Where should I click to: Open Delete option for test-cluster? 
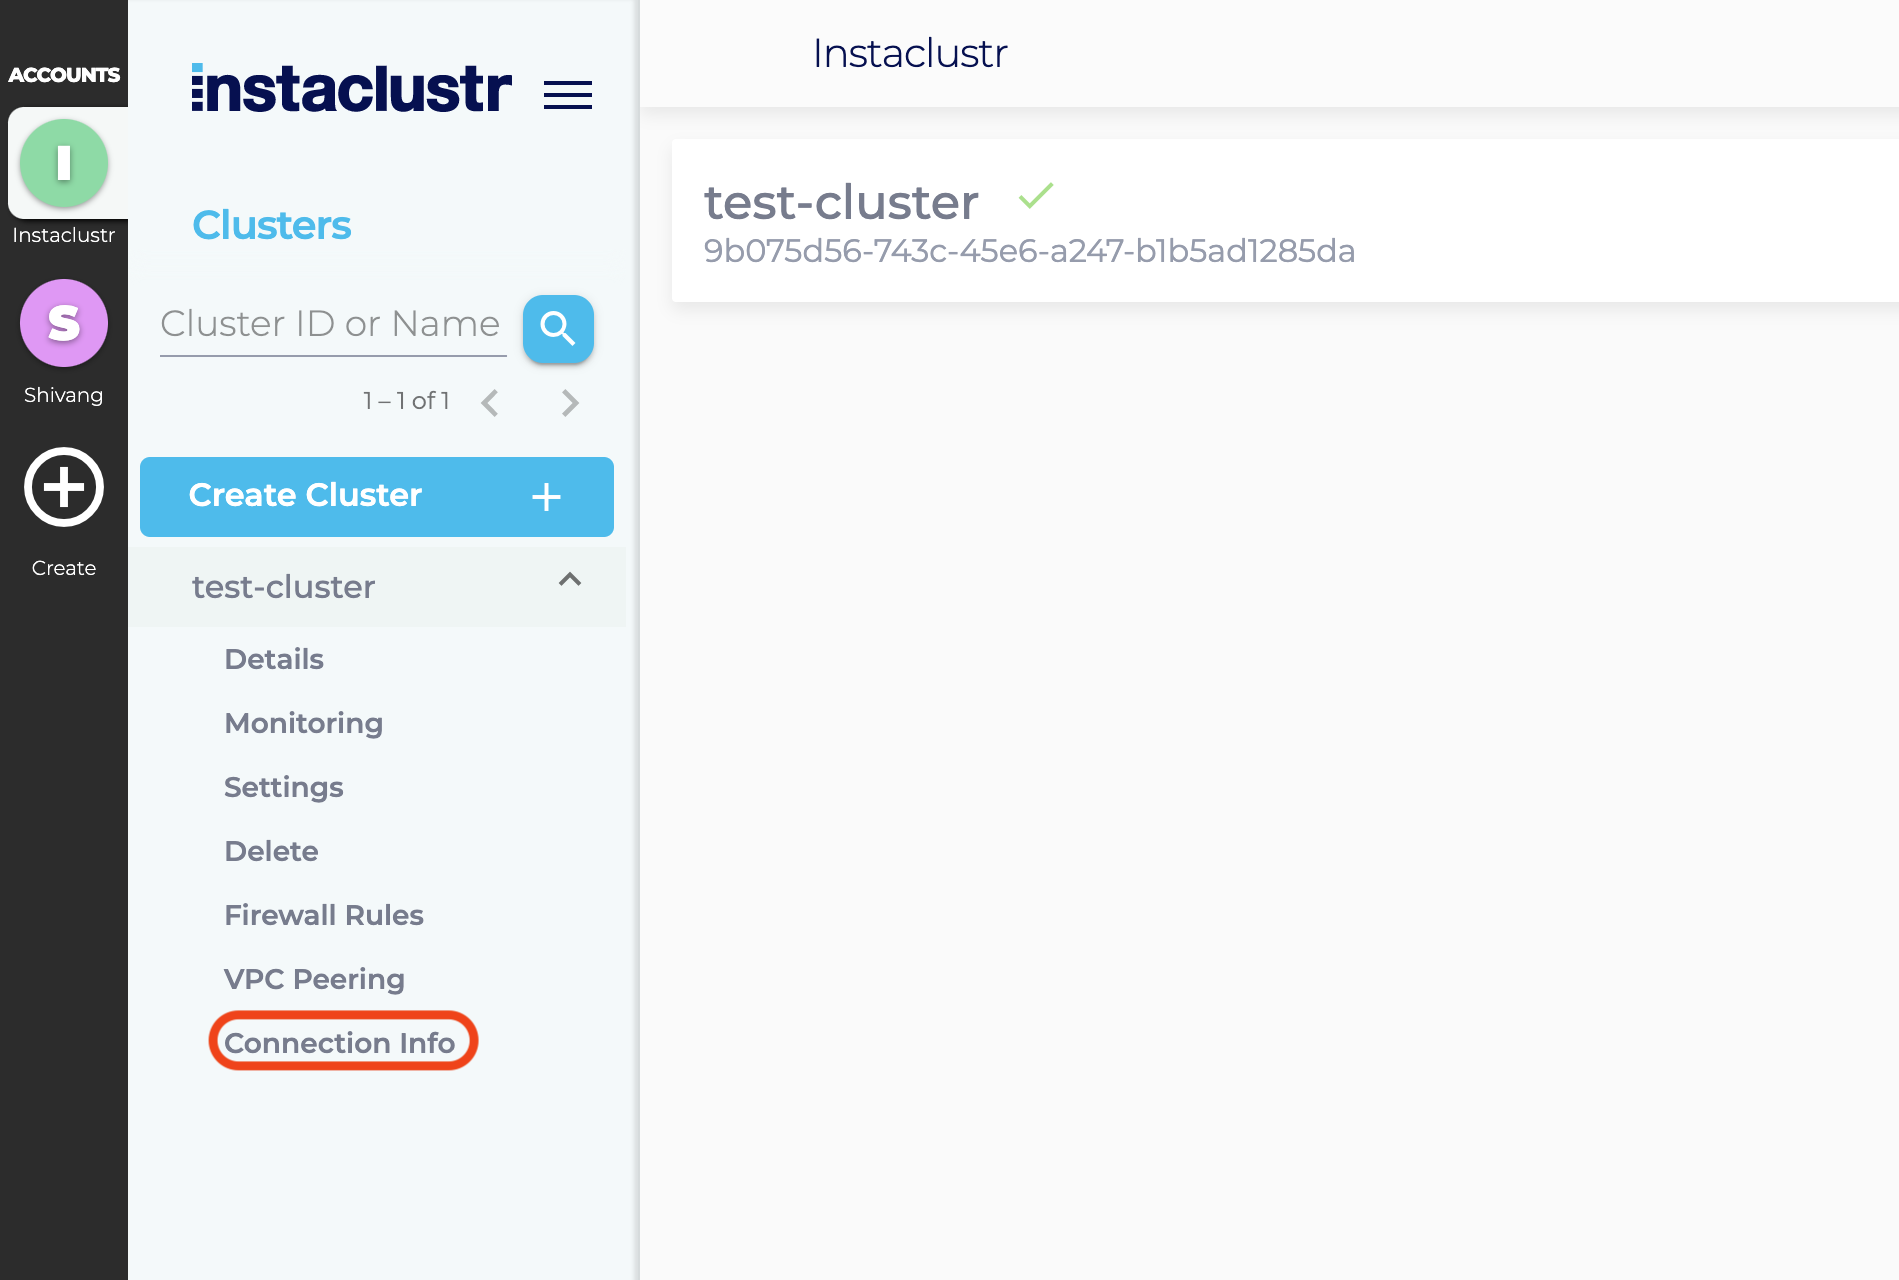271,850
